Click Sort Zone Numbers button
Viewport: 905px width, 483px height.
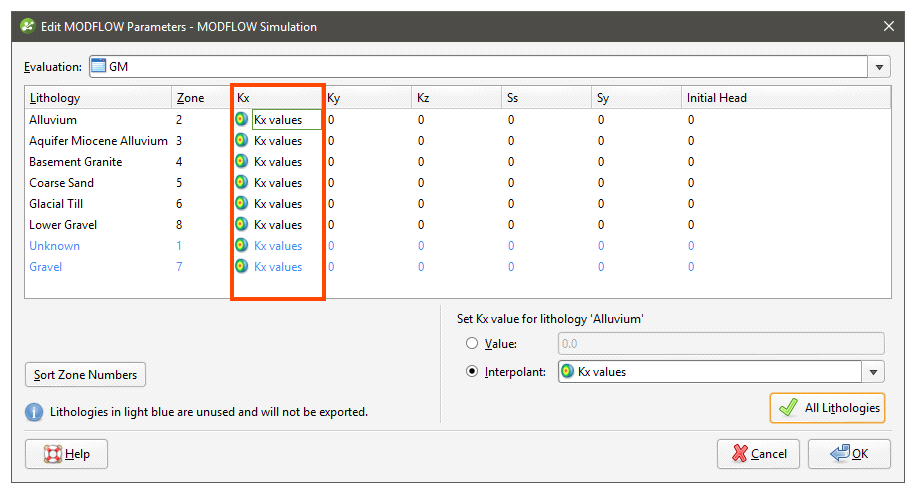tap(85, 375)
